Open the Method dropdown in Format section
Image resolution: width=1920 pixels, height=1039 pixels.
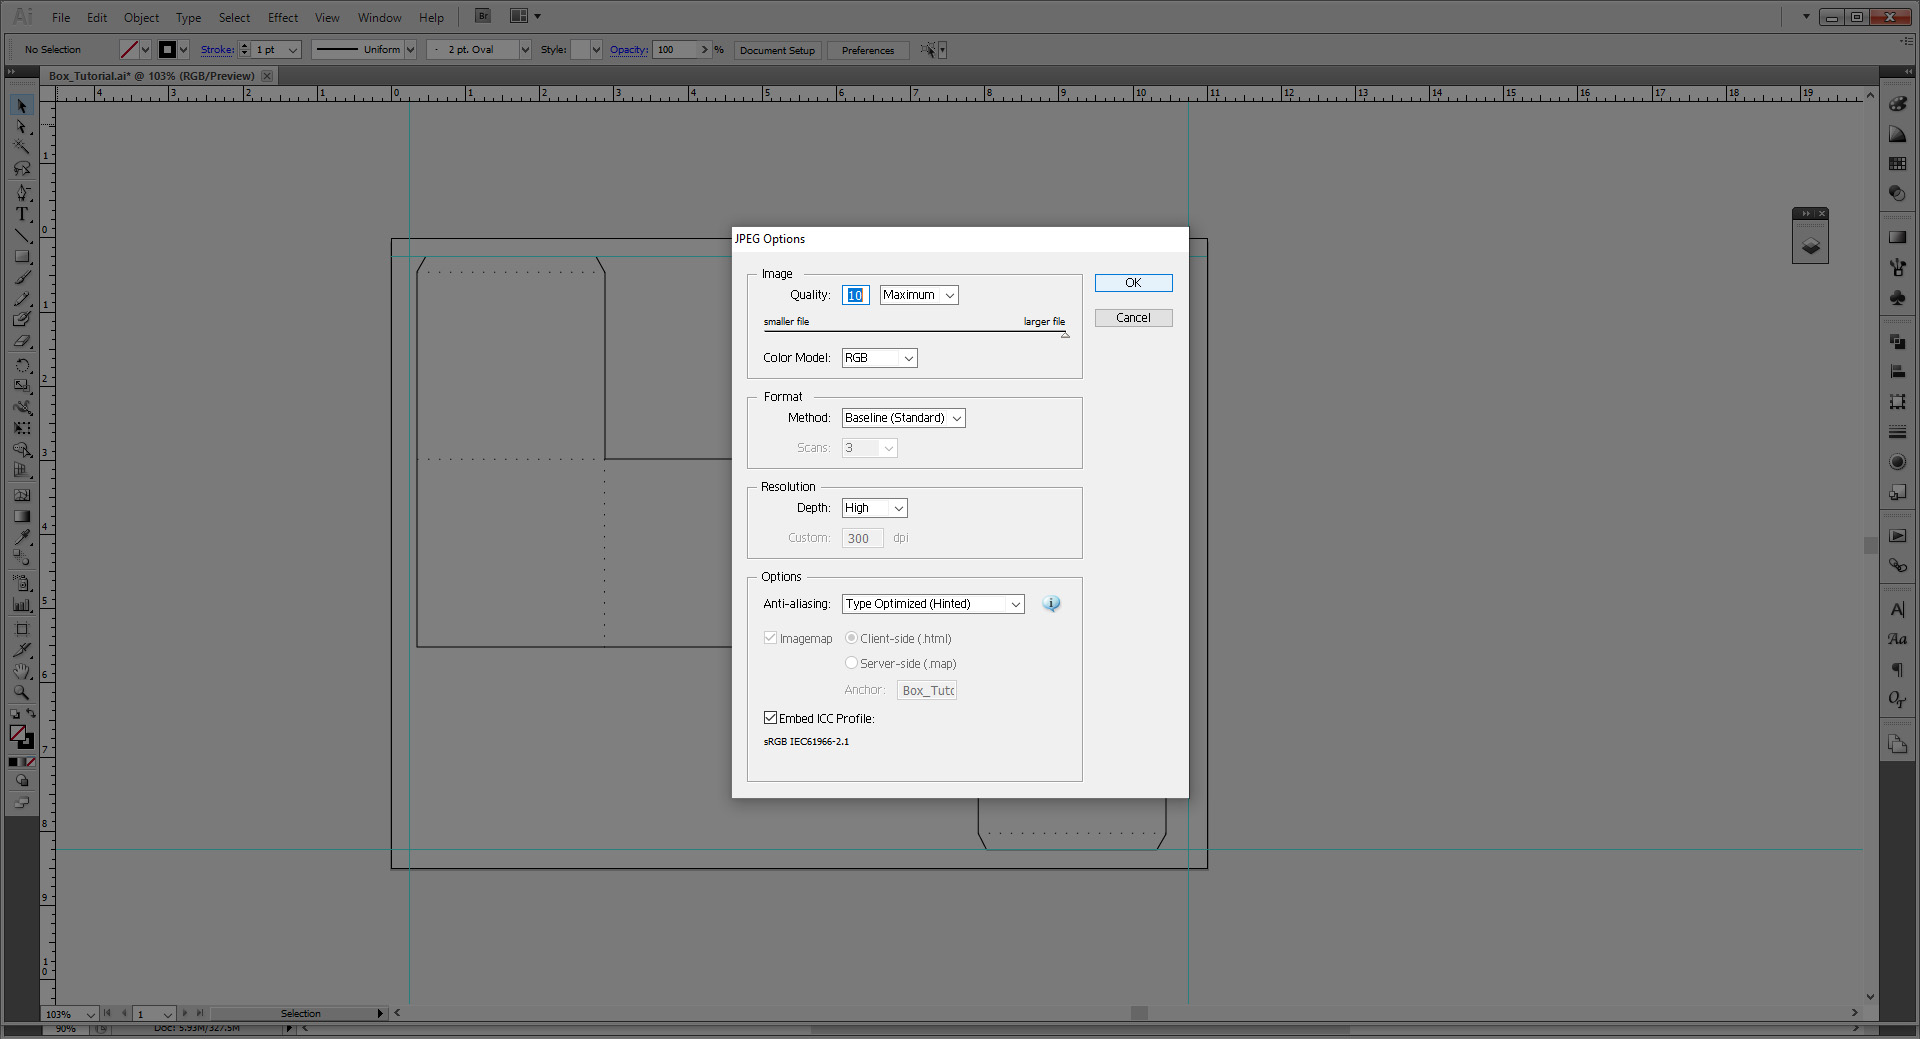coord(957,417)
